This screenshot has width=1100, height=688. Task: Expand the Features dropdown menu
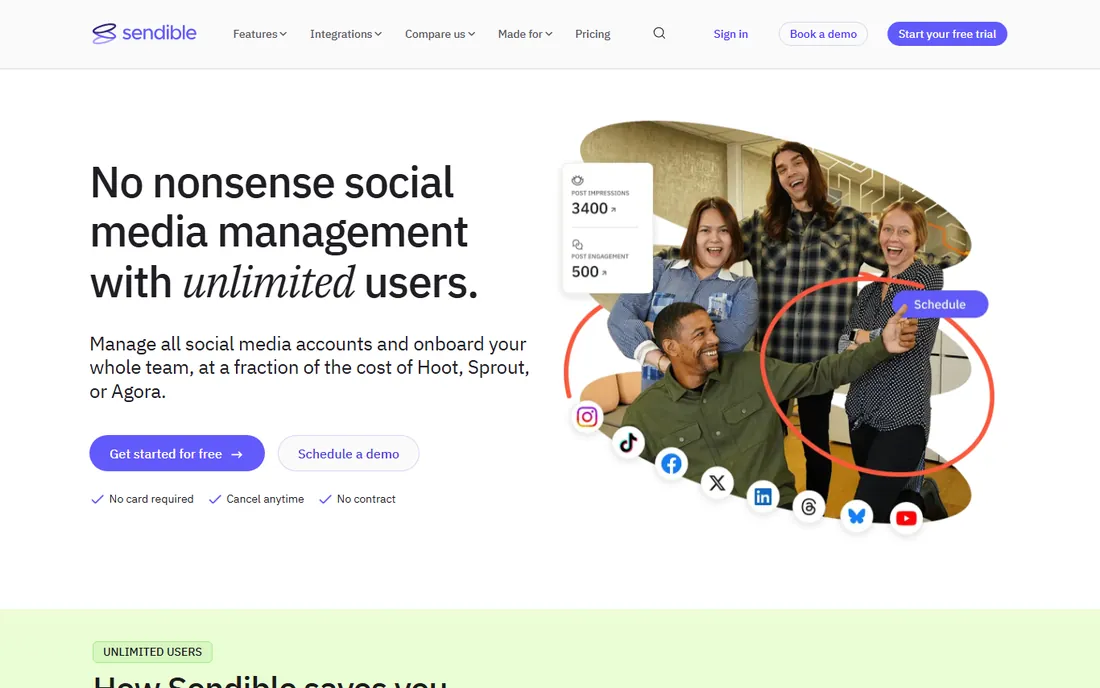[260, 34]
